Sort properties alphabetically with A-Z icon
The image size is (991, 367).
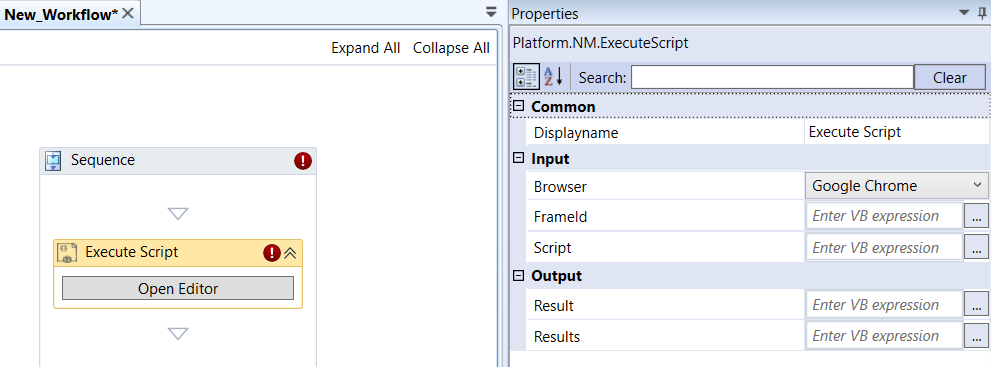[x=554, y=77]
